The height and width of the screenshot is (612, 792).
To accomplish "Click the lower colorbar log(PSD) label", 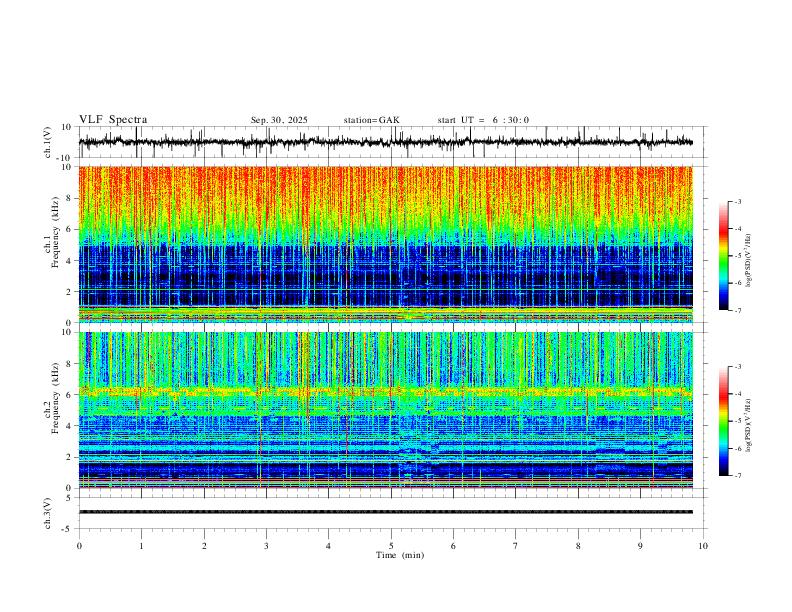I will [x=749, y=425].
